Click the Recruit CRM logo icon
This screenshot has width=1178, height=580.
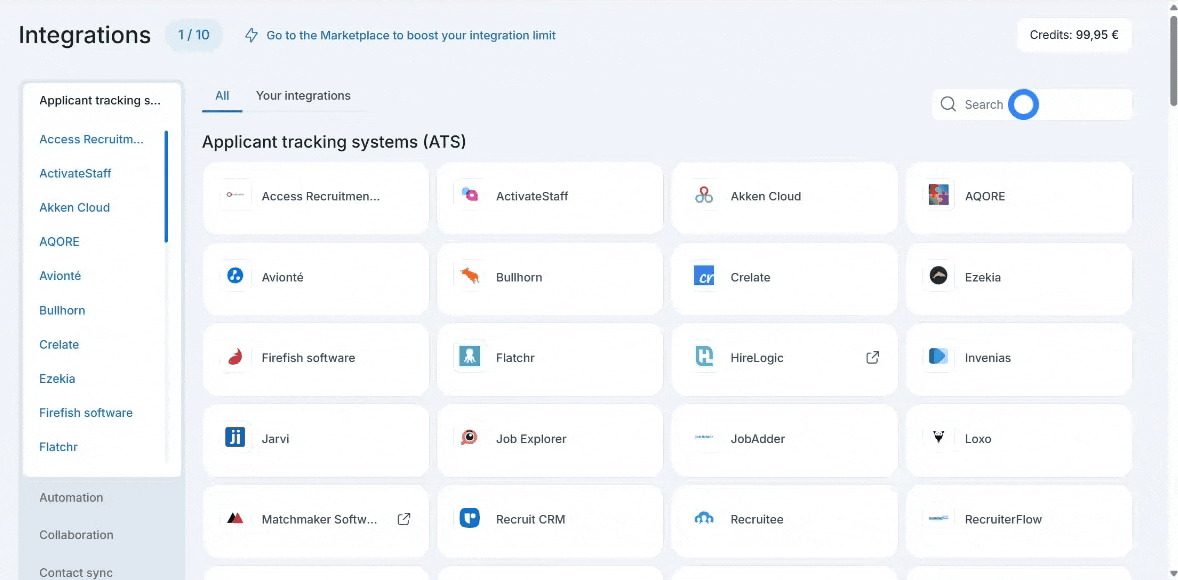coord(470,519)
